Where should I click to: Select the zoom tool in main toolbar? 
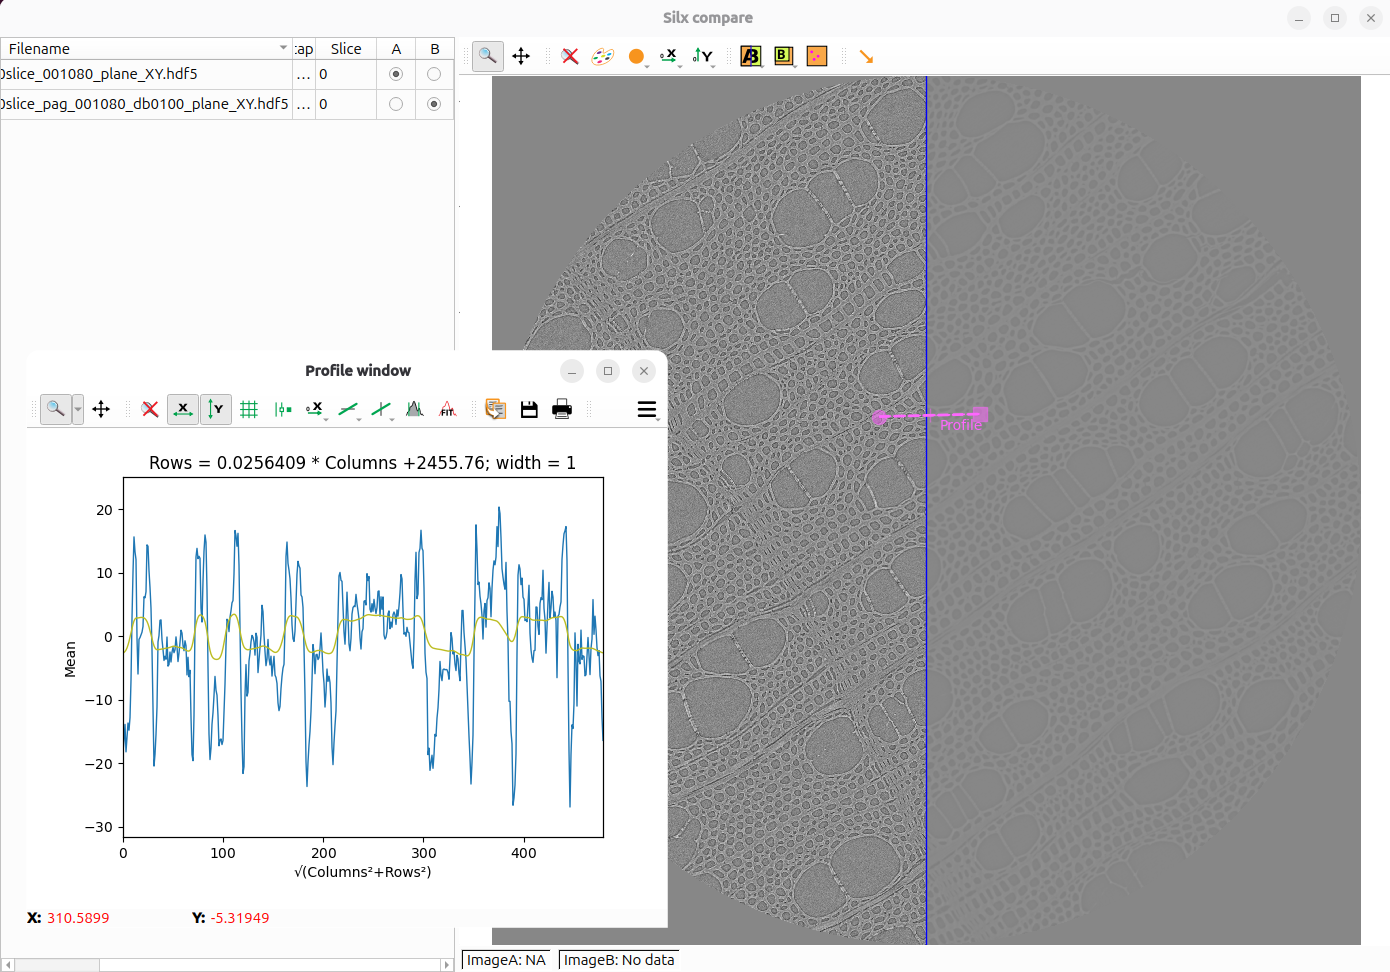tap(487, 56)
